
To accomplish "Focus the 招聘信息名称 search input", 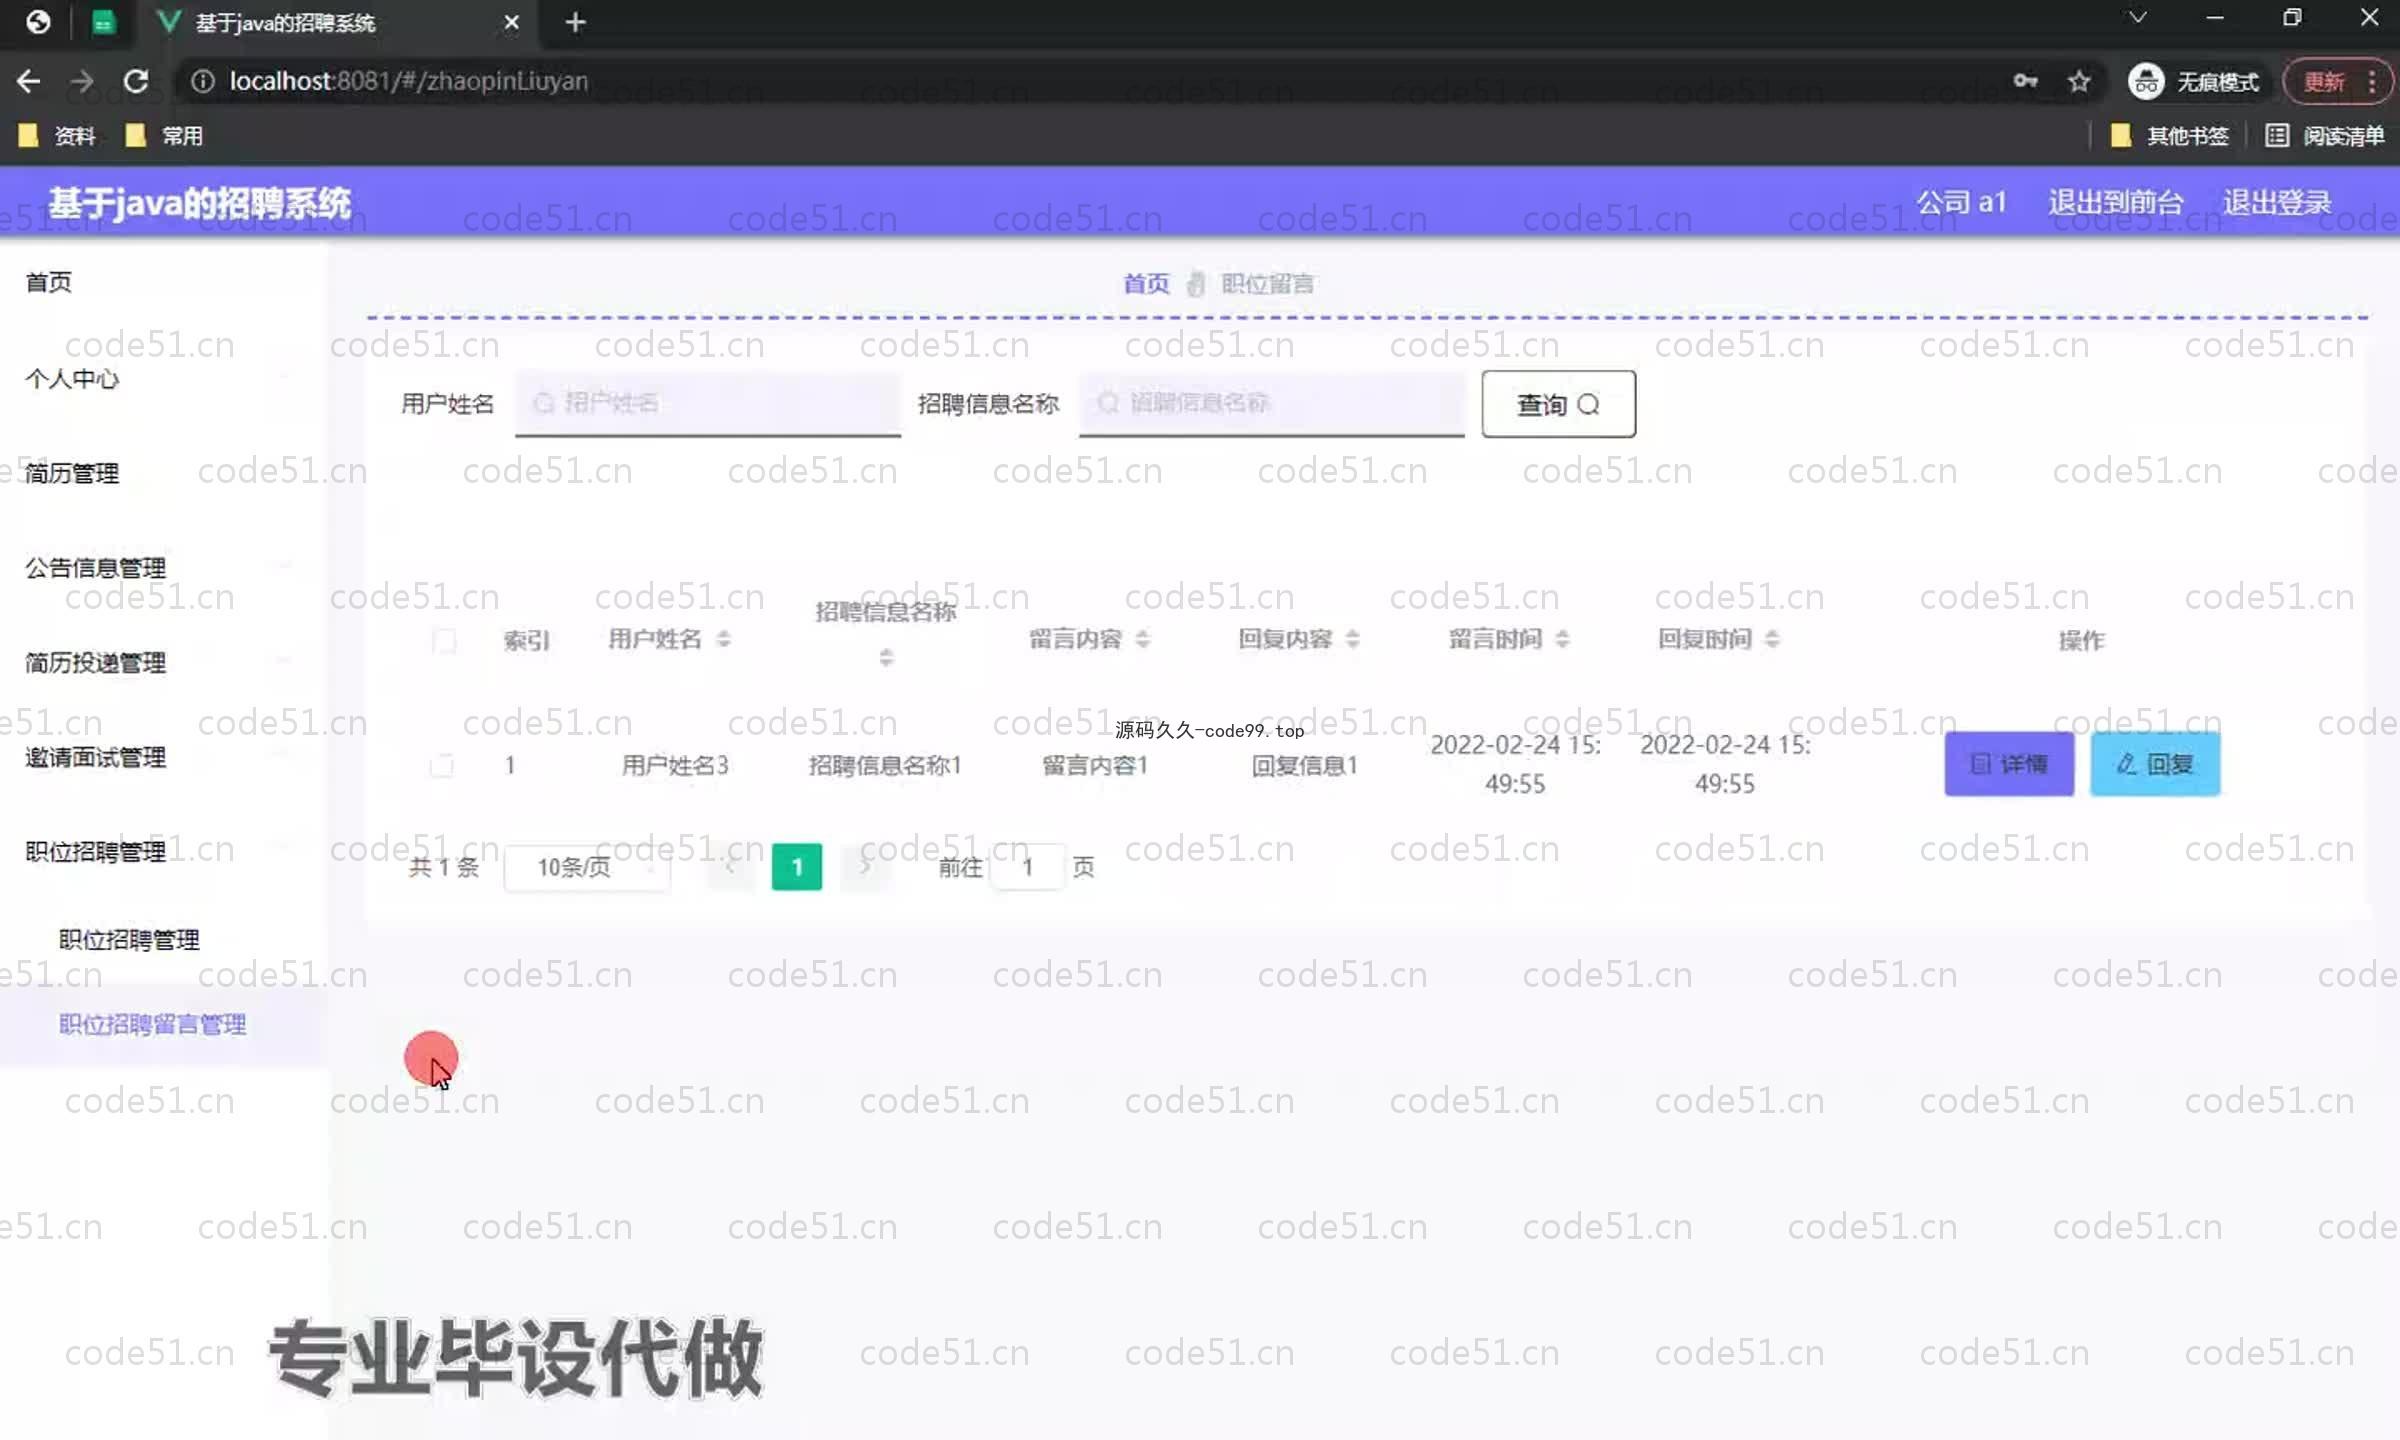I will [x=1272, y=403].
